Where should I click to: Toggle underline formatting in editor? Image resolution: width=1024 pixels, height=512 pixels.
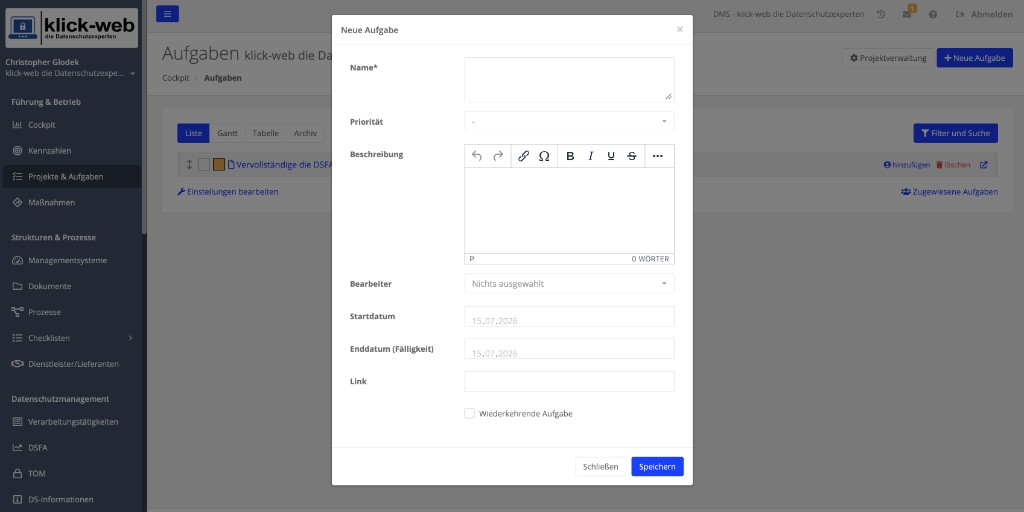611,156
